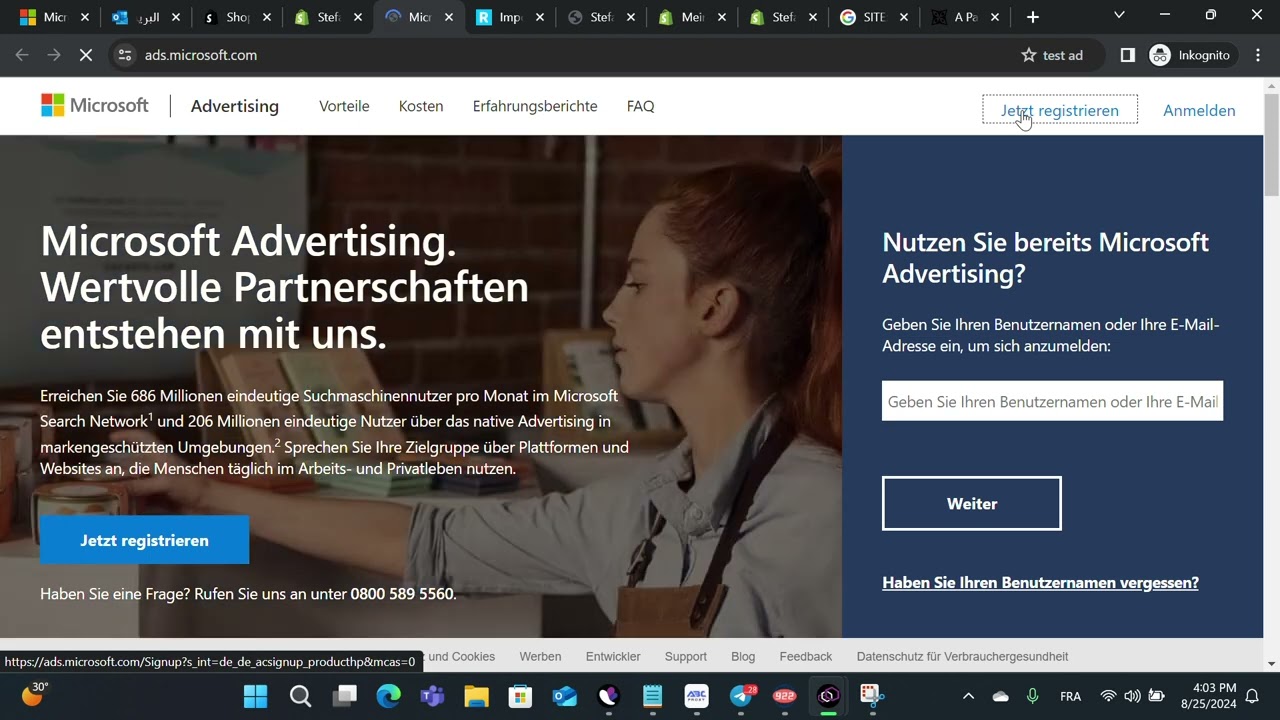1280x720 pixels.
Task: Click the blue Jetzt registrieren hero button
Action: tap(145, 540)
